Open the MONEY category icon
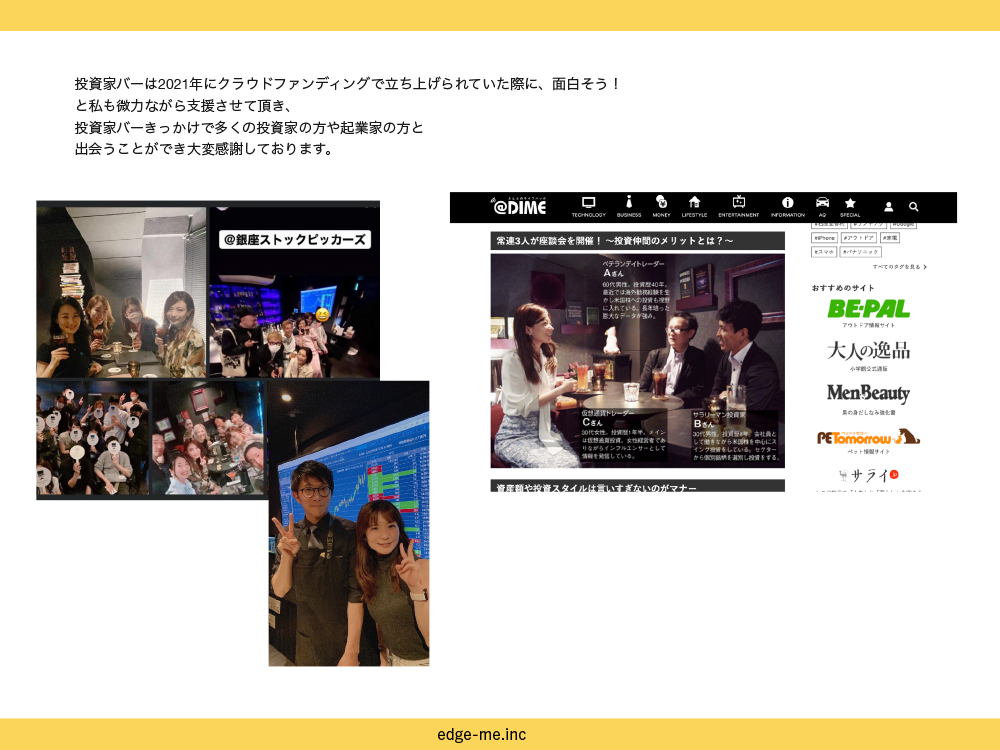Viewport: 1000px width, 750px height. click(x=661, y=203)
